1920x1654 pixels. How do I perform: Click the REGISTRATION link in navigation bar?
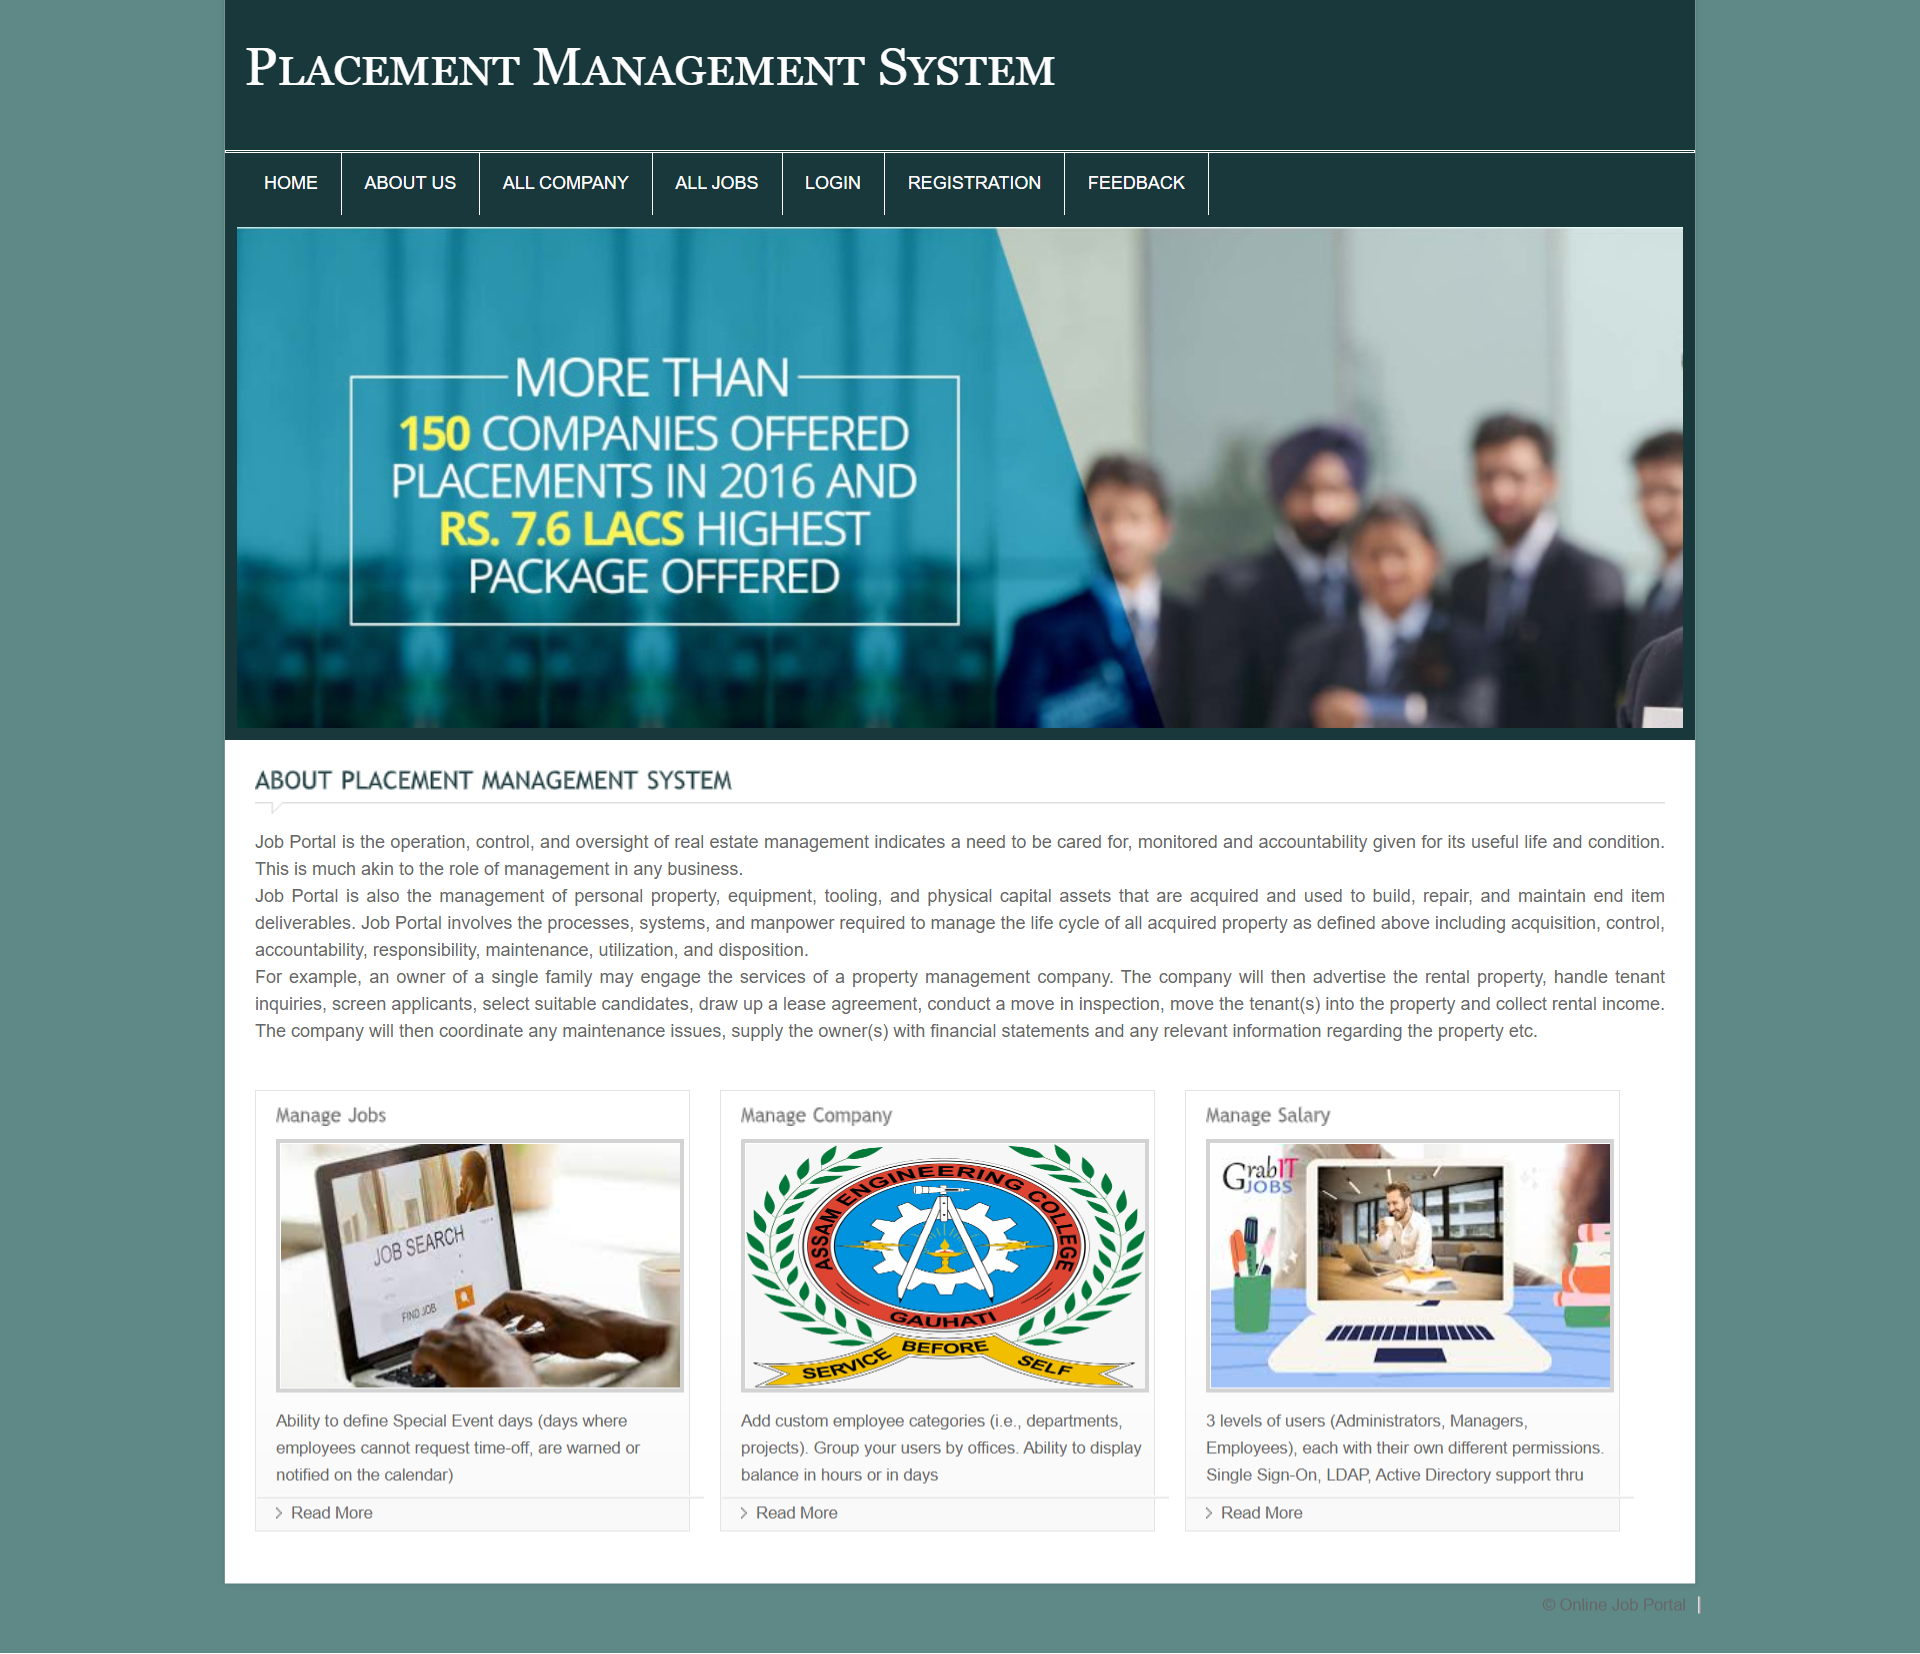[973, 183]
